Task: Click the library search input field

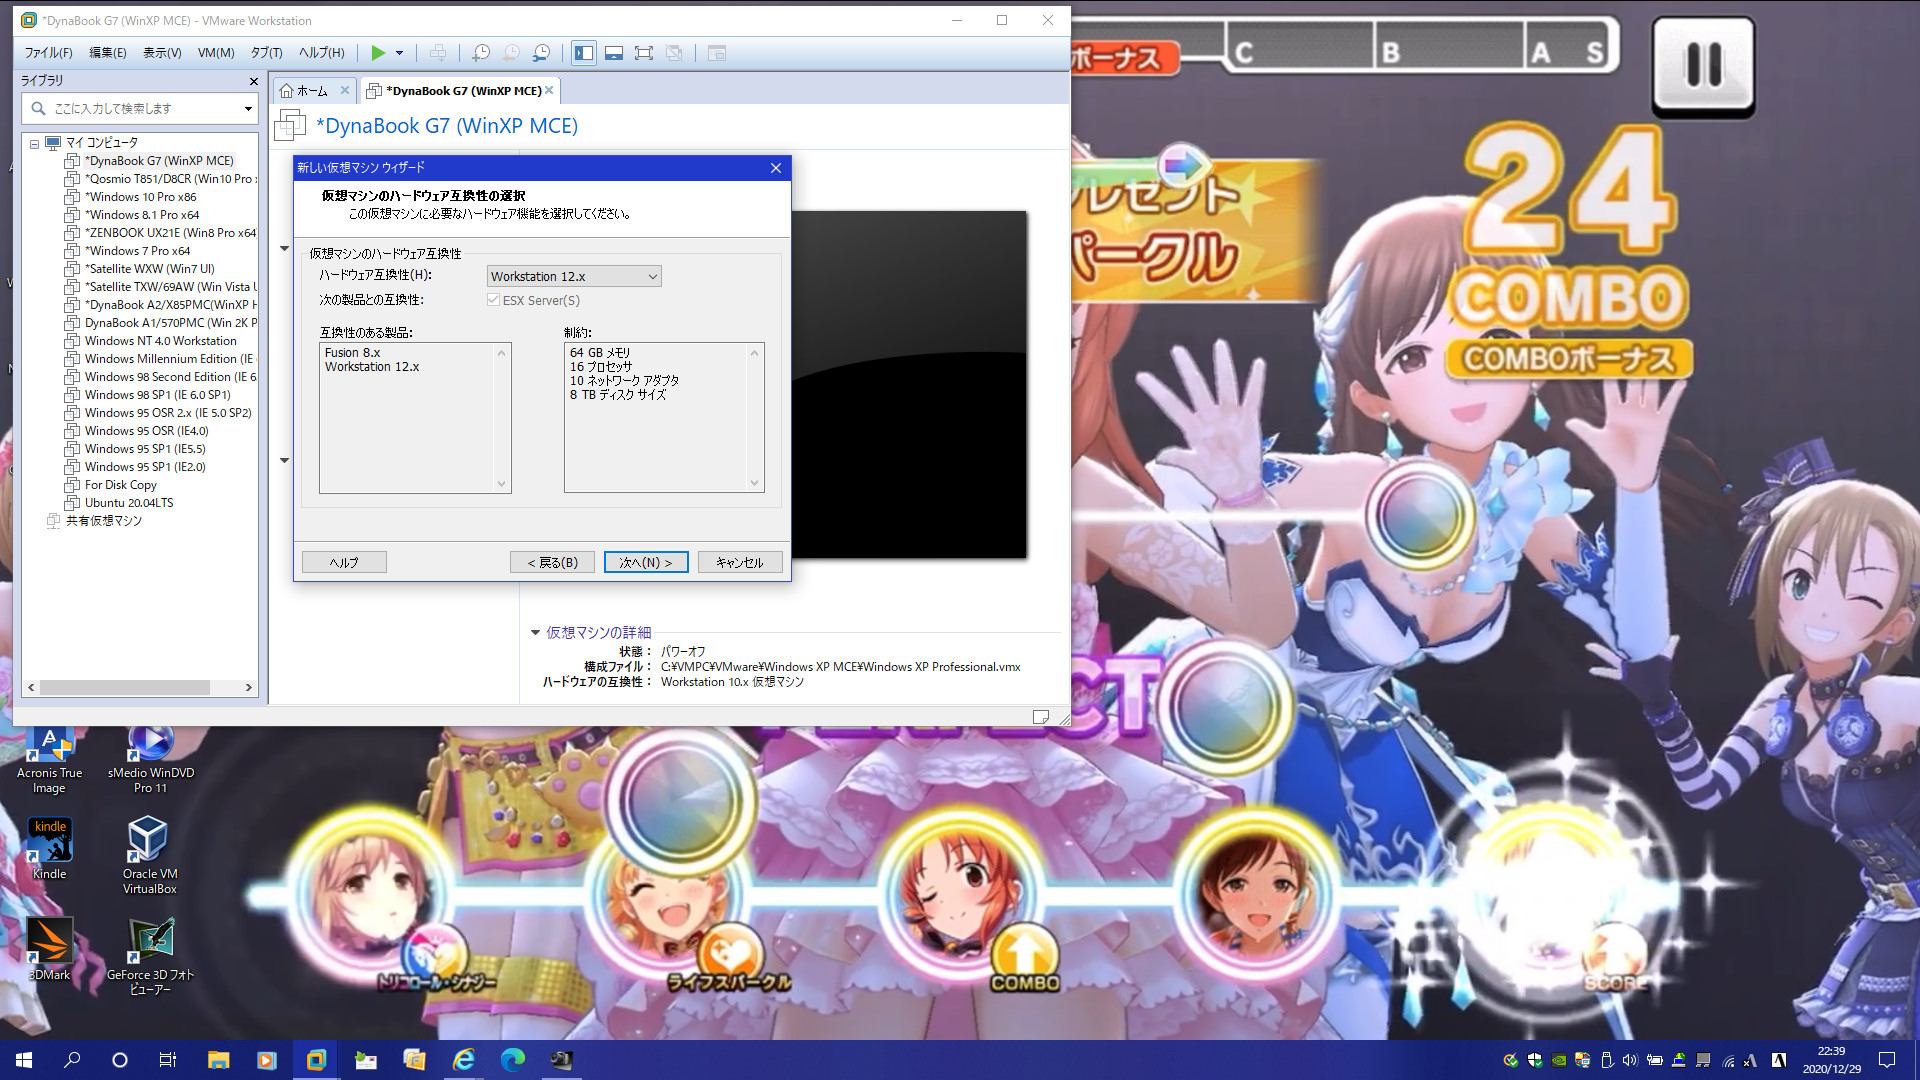Action: (x=138, y=108)
